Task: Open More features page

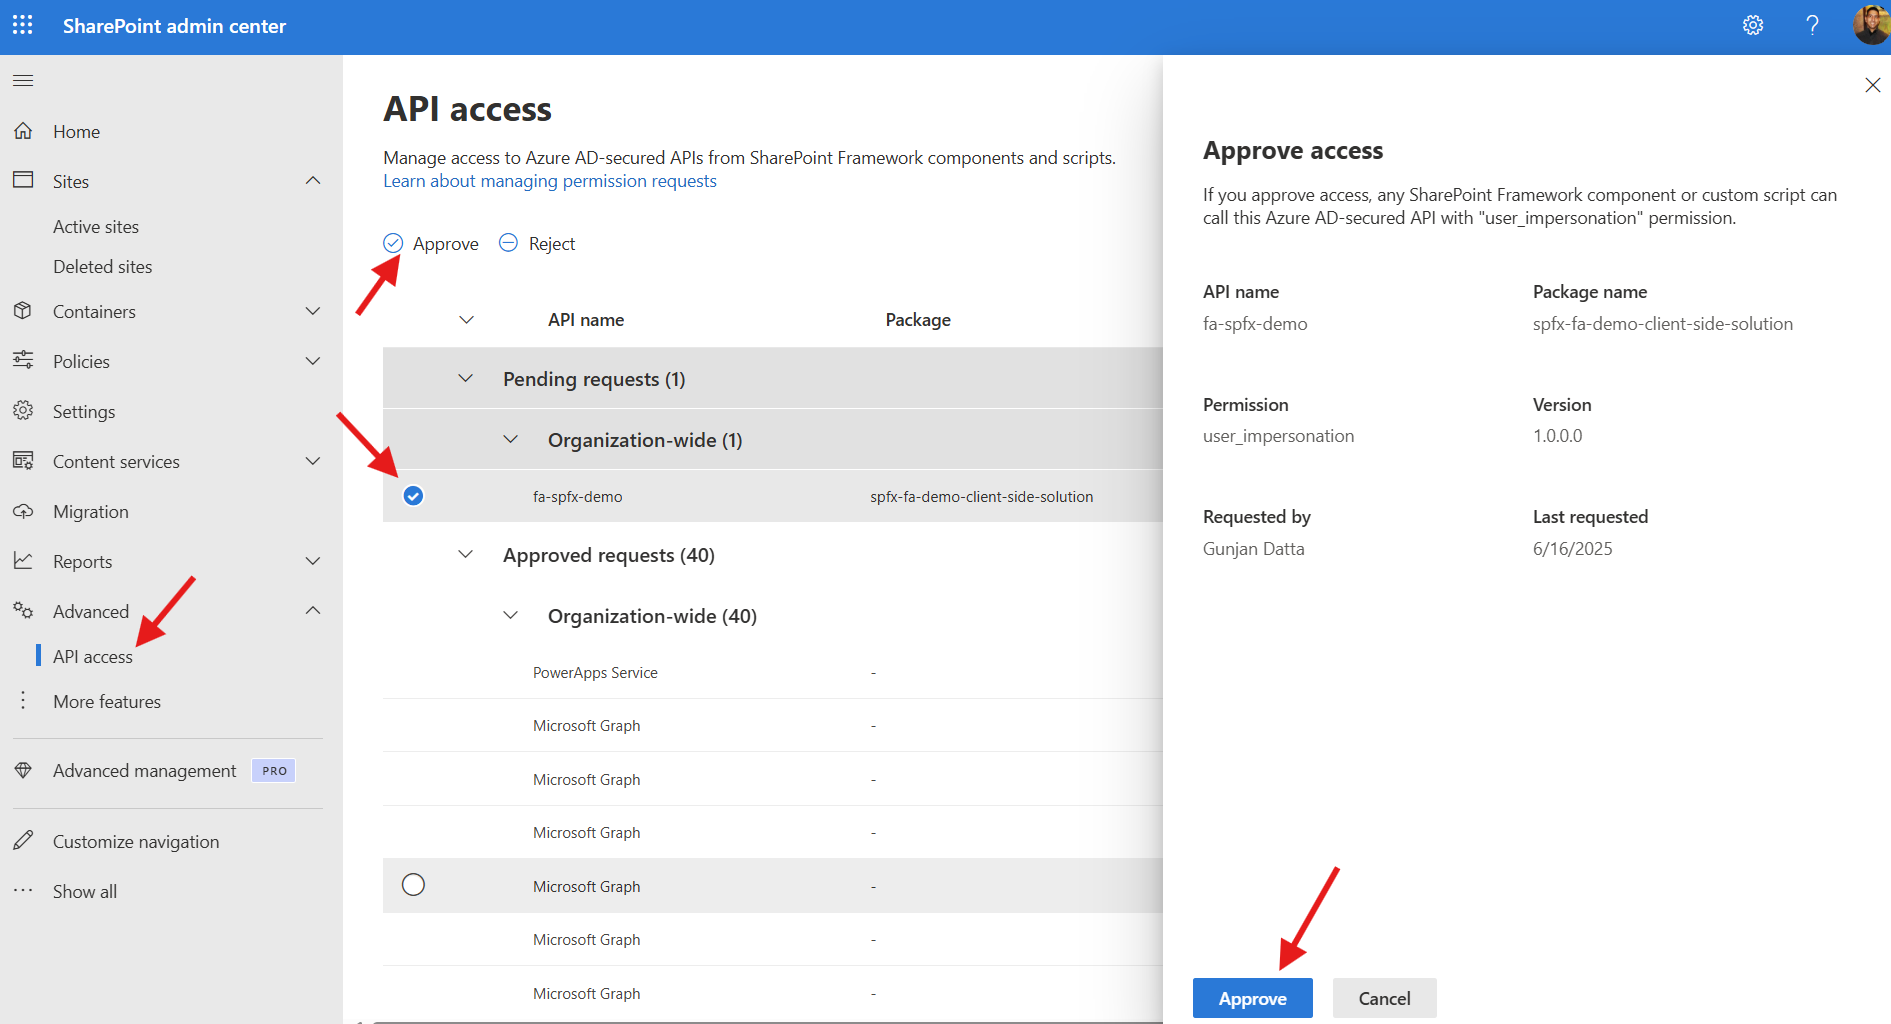Action: point(107,702)
